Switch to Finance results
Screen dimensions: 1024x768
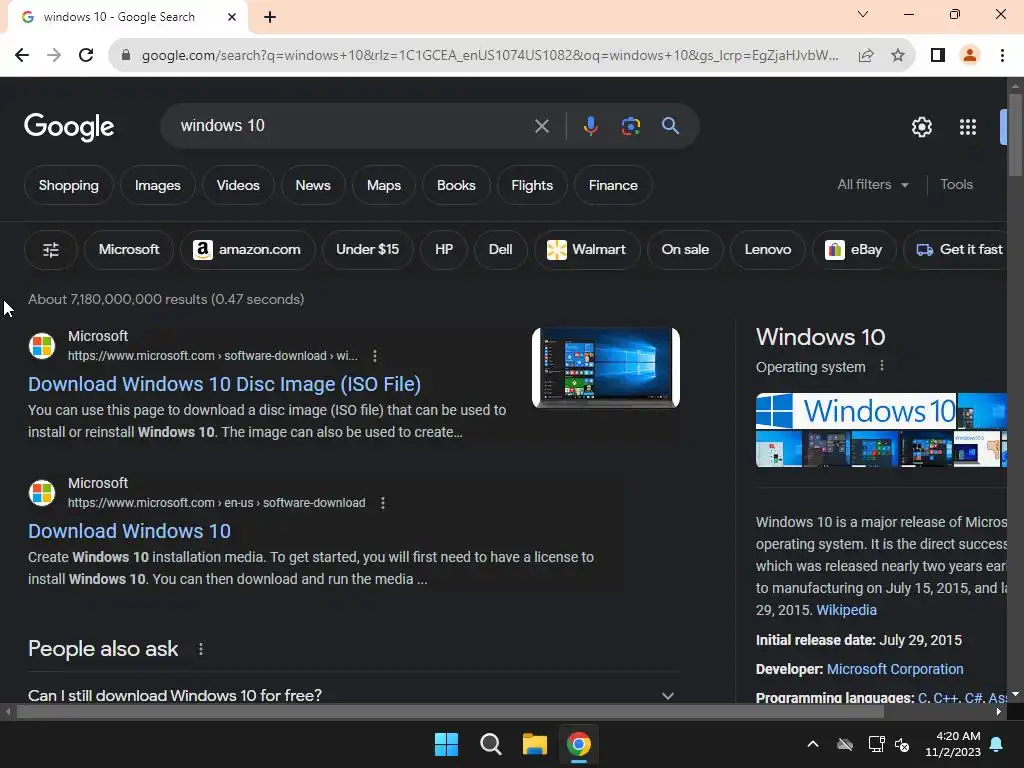click(613, 185)
